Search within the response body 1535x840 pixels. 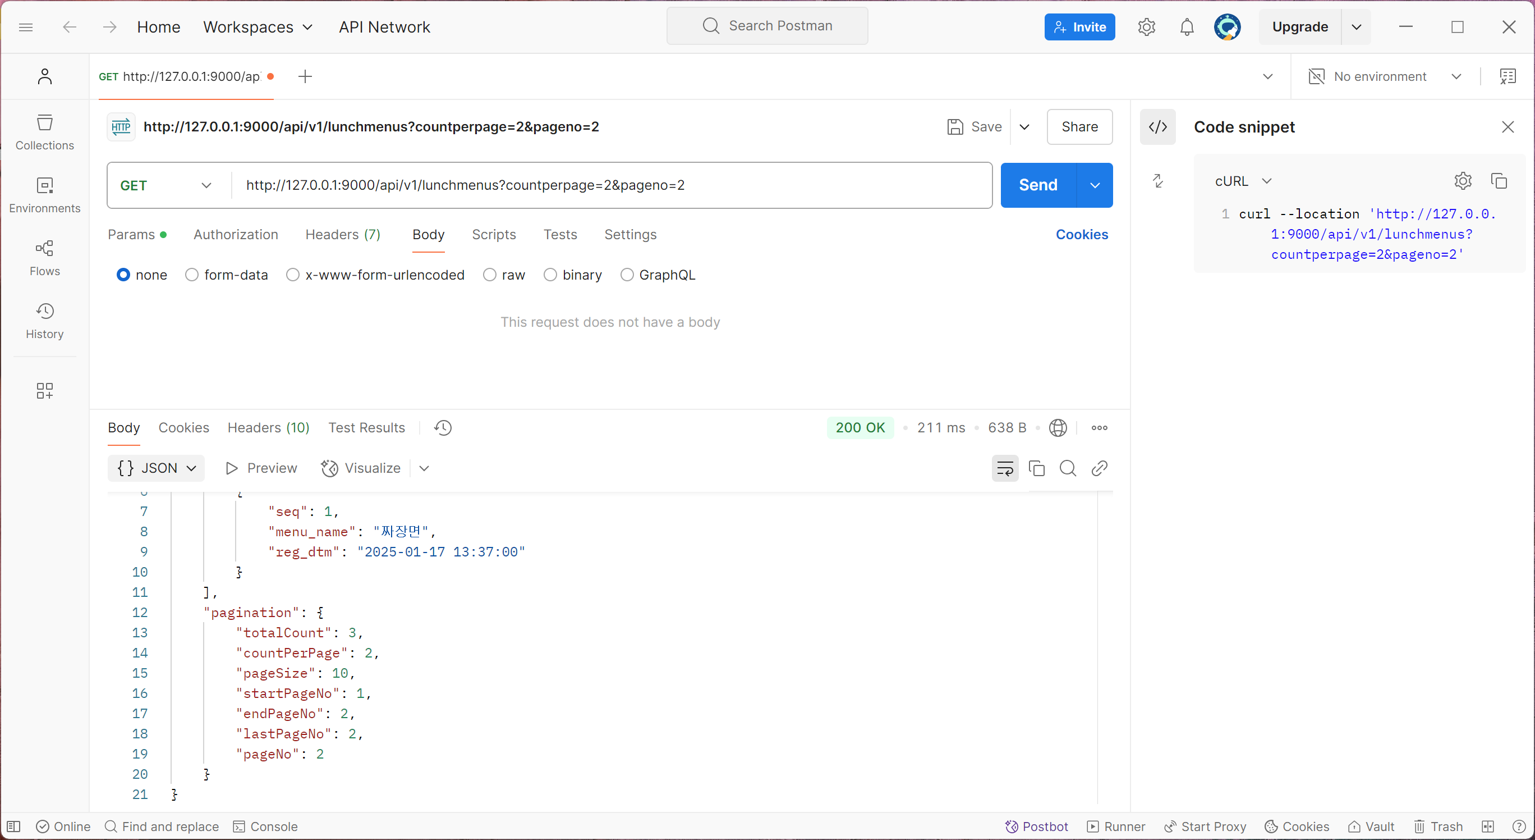(1068, 468)
